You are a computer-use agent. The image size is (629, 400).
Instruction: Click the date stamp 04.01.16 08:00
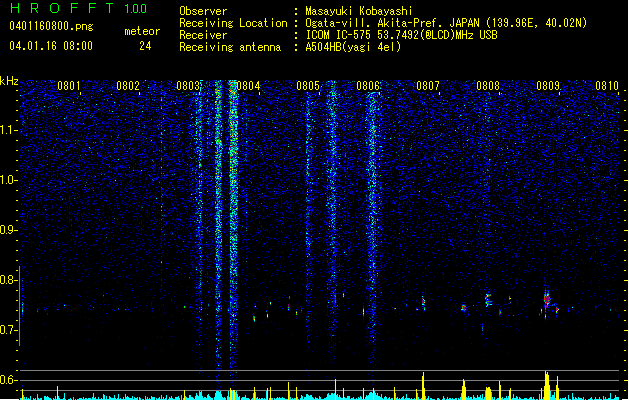tap(51, 46)
